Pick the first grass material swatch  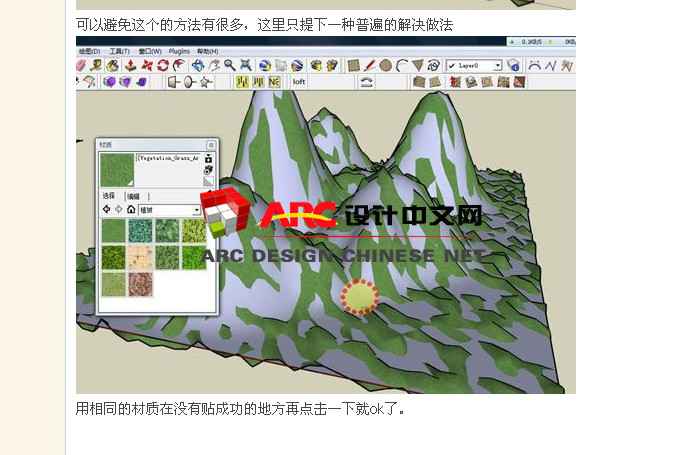pyautogui.click(x=113, y=231)
